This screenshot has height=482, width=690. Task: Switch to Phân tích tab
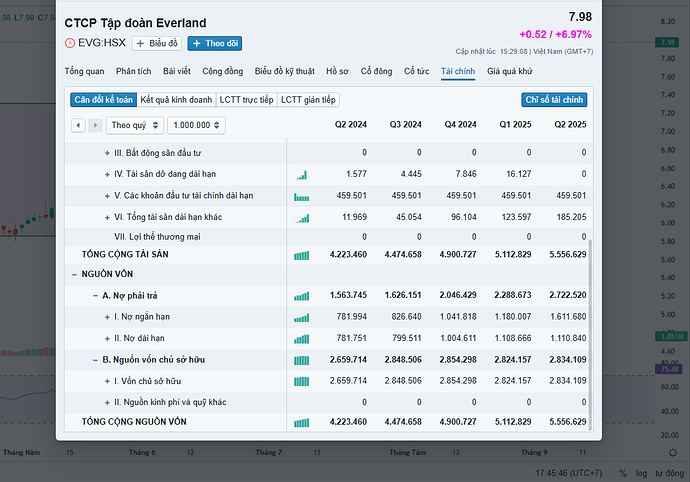coord(133,71)
